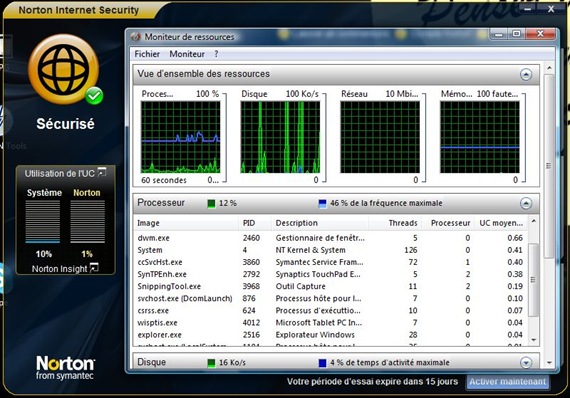Image resolution: width=570 pixels, height=398 pixels.
Task: Sort by the UC moyen column header
Action: (501, 223)
